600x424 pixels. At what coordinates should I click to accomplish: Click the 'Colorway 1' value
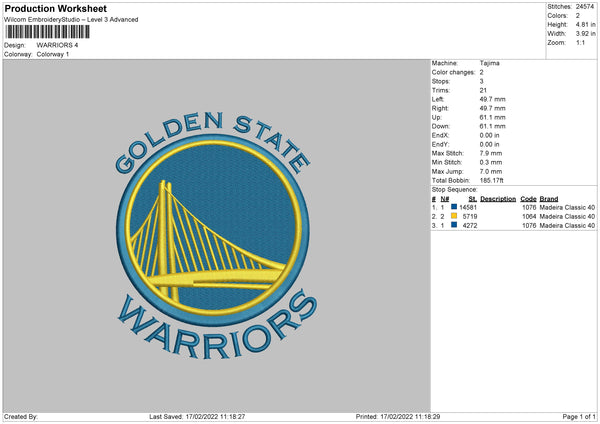(53, 54)
